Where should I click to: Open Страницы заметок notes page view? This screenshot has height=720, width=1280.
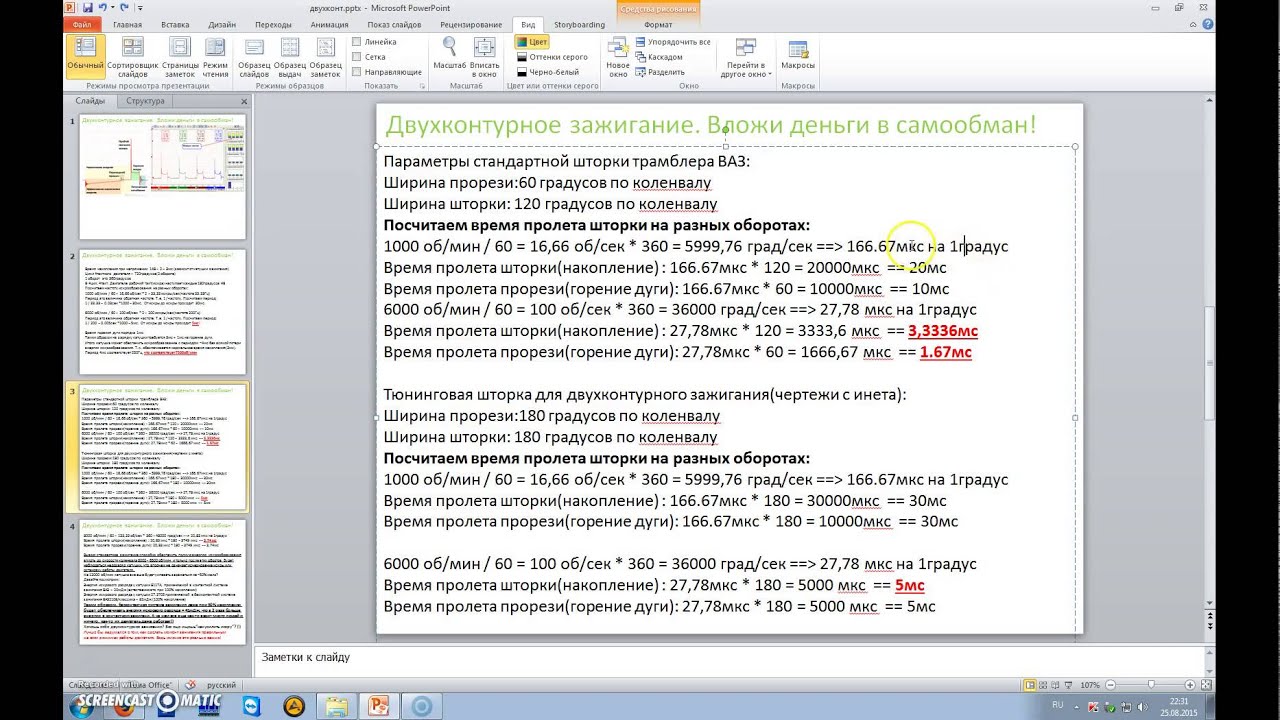pos(180,57)
